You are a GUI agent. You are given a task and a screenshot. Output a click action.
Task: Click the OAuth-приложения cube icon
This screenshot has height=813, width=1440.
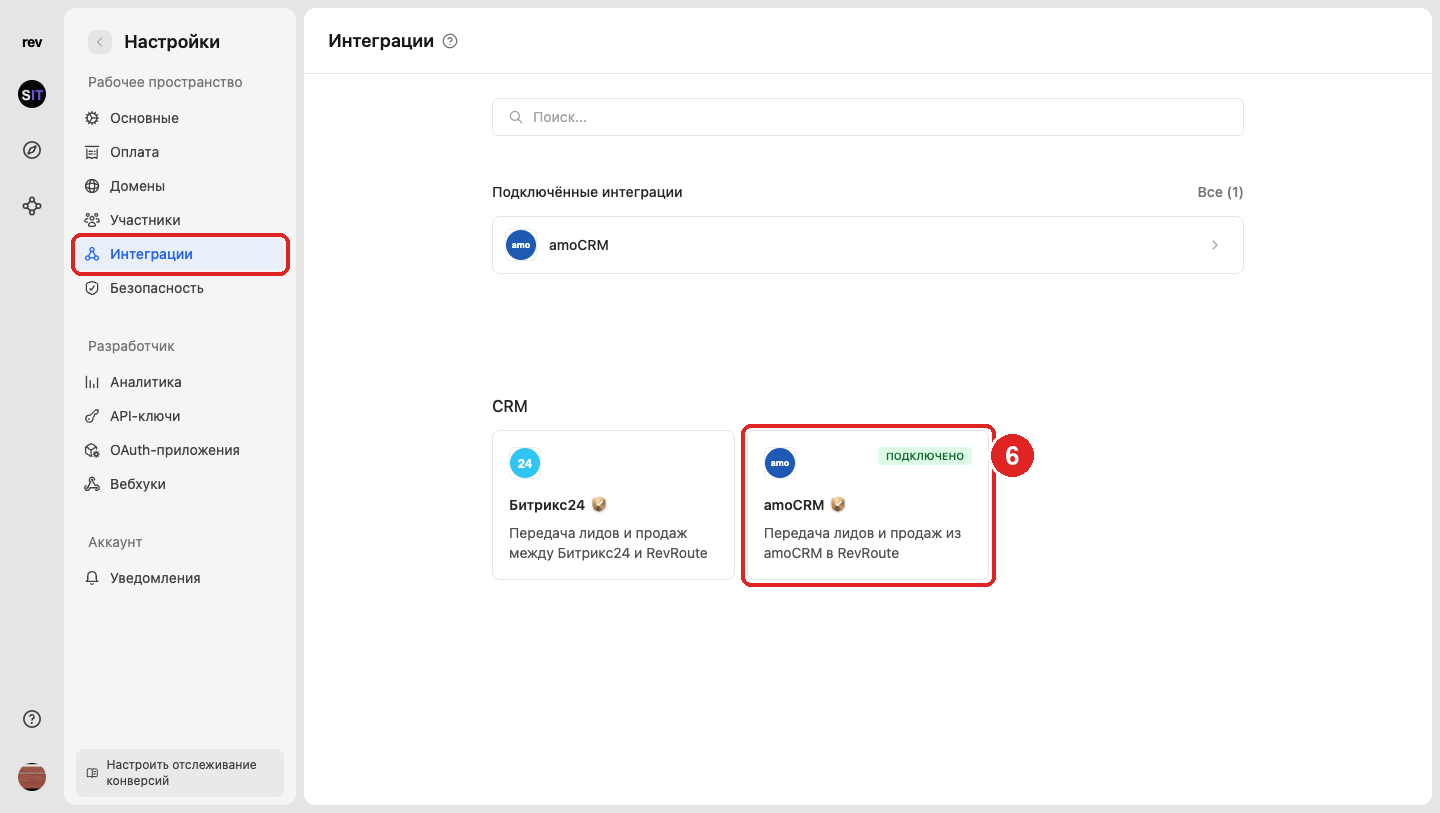92,450
